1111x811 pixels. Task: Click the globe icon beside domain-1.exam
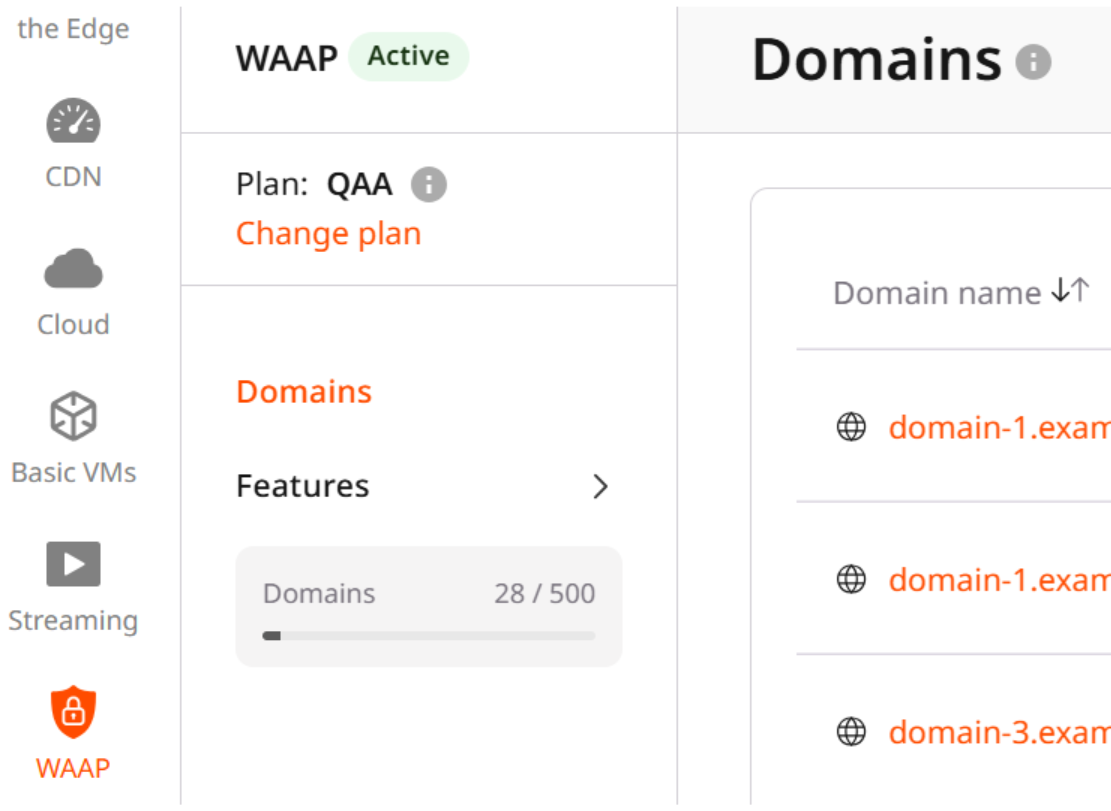[851, 428]
